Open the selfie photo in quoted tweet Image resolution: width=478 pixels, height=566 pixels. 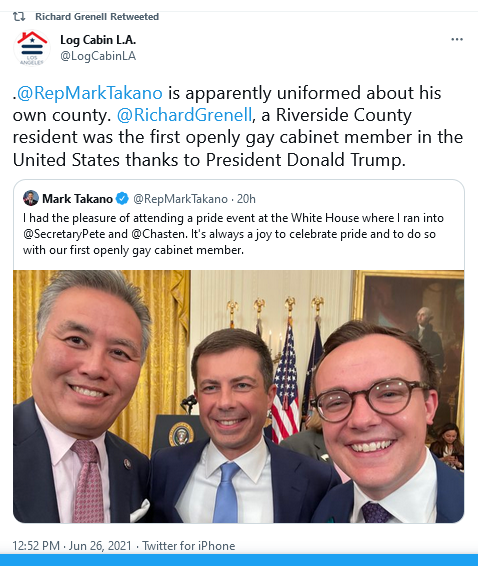[x=239, y=396]
